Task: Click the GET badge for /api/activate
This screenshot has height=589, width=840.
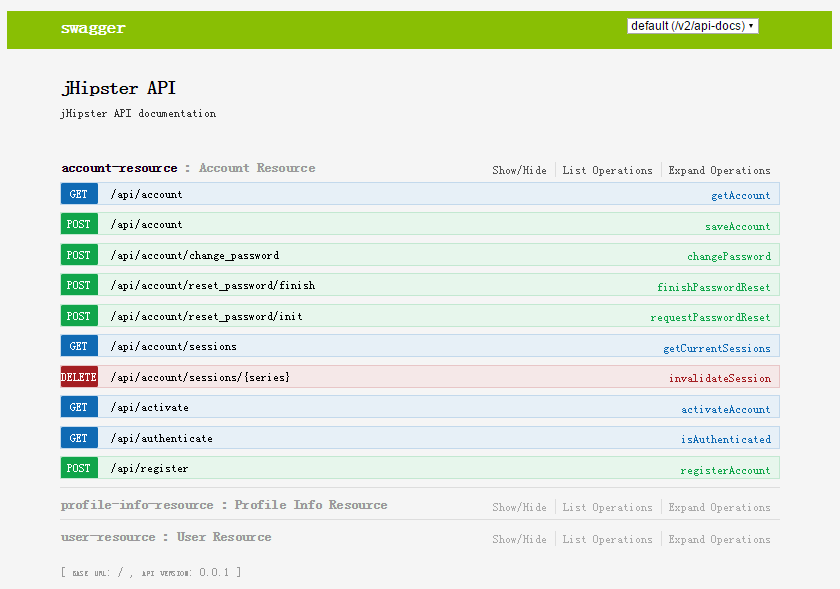Action: (79, 407)
